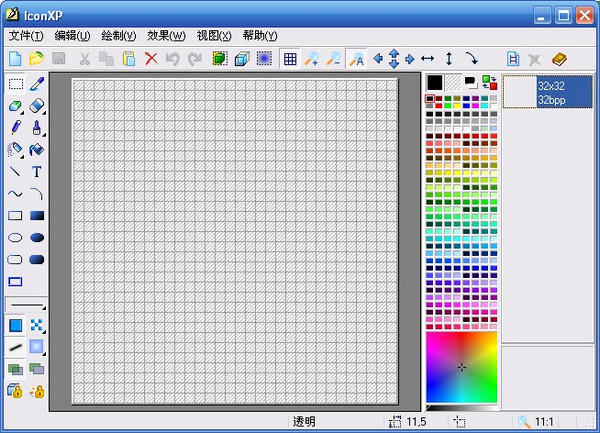Swap foreground and background colors

[x=490, y=82]
